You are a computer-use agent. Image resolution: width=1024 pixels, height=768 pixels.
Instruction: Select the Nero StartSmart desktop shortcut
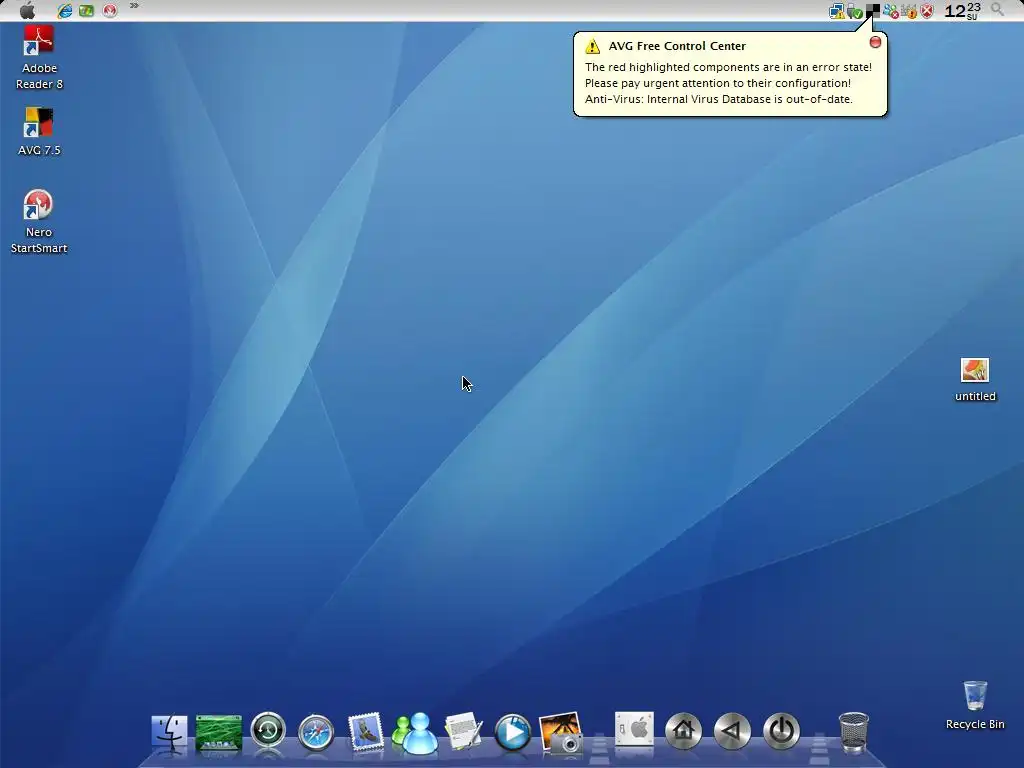click(x=39, y=221)
